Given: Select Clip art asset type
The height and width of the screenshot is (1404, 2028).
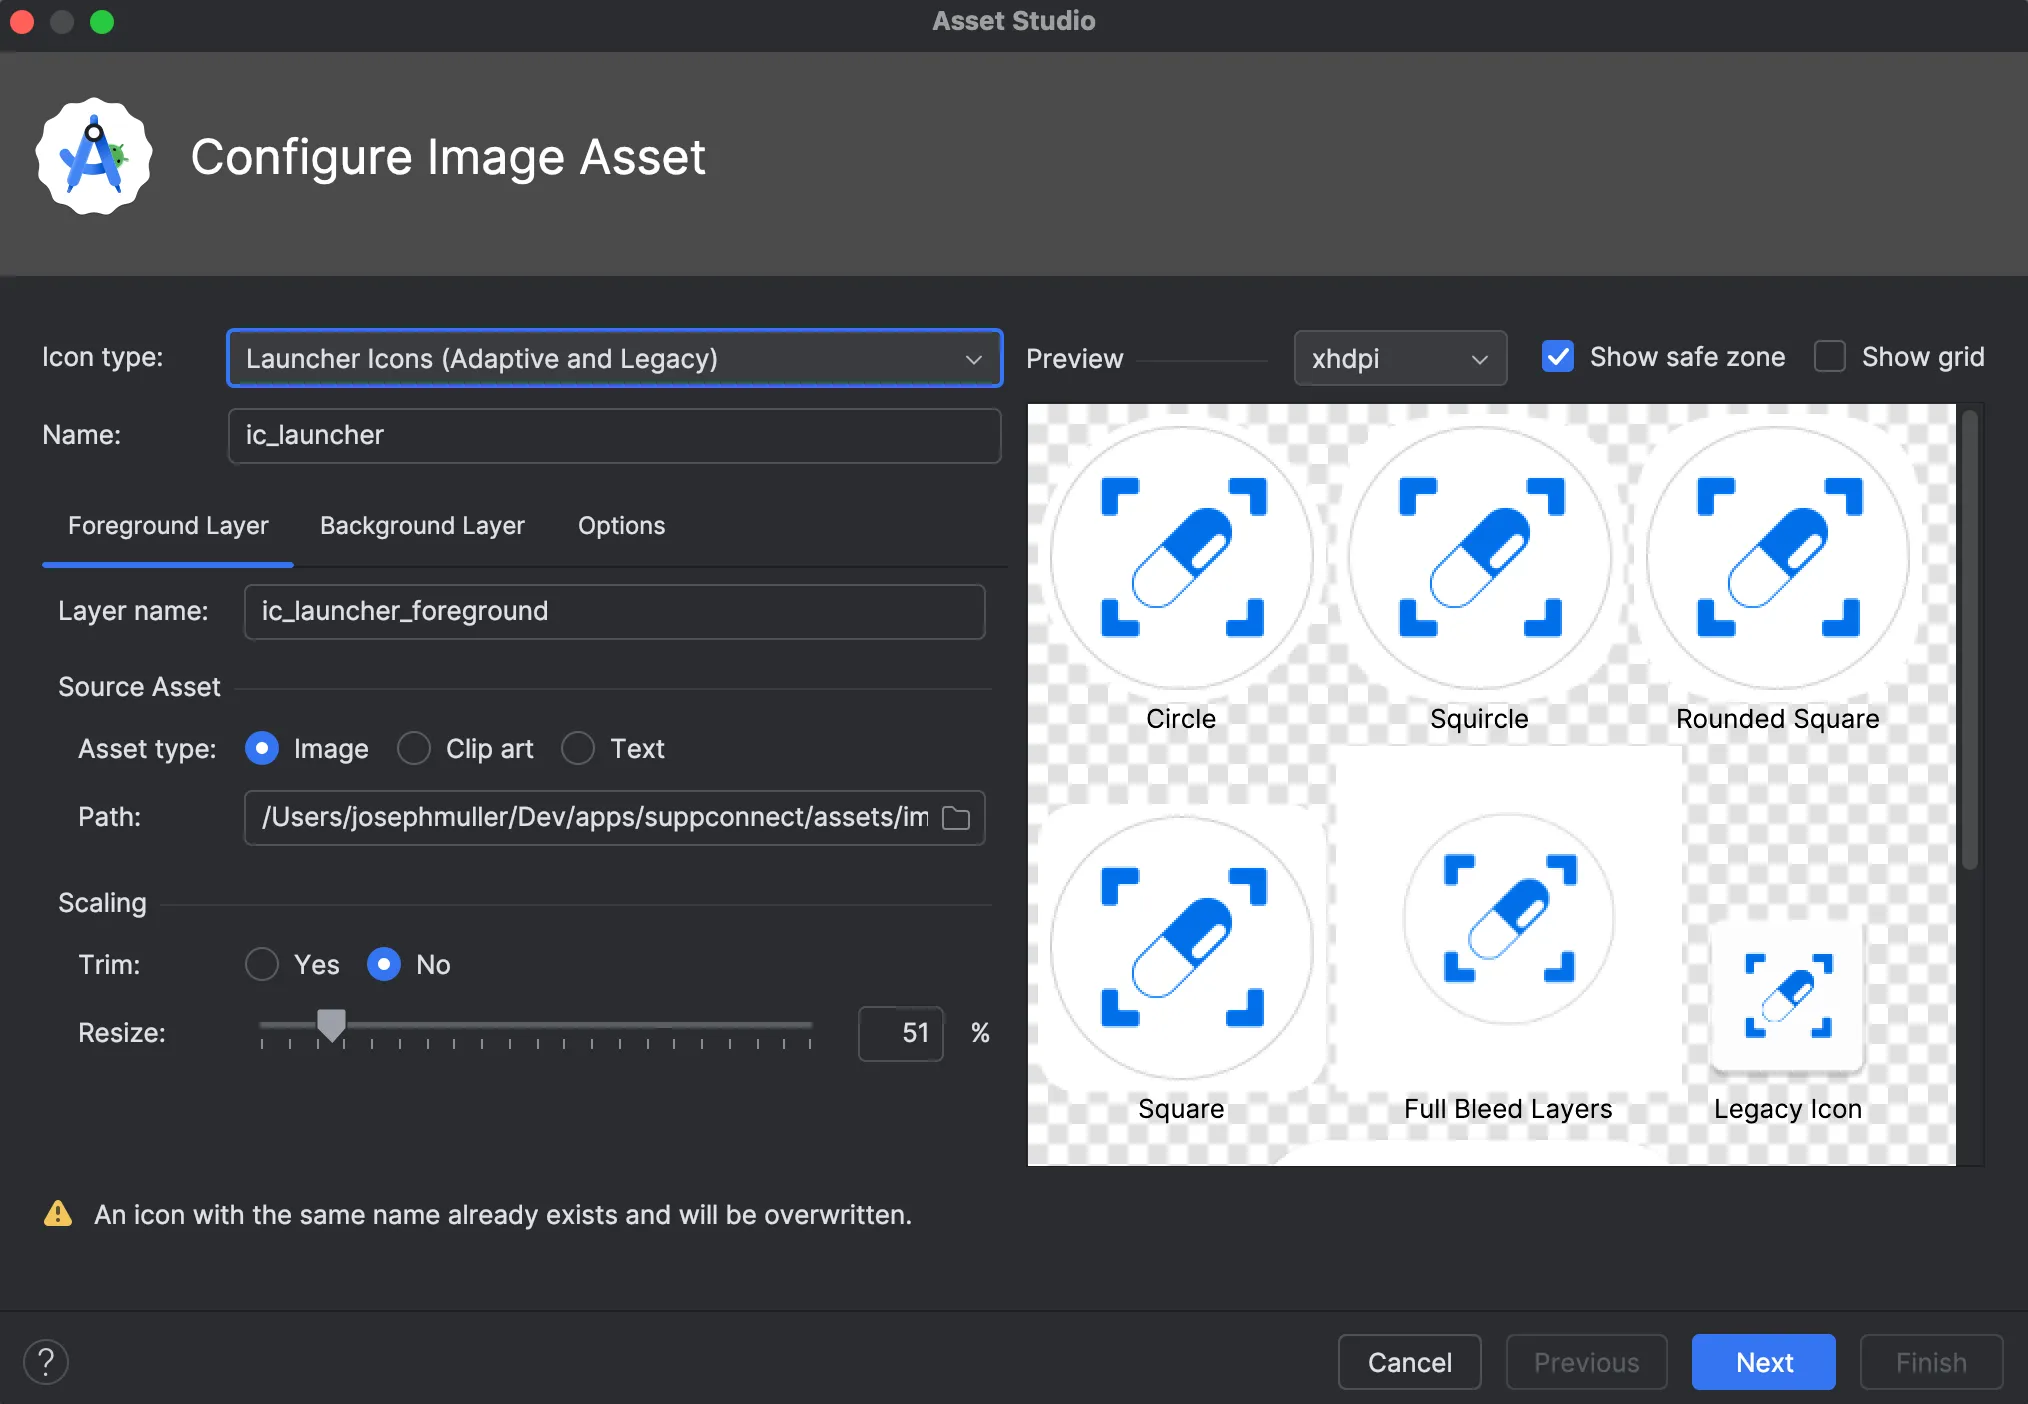Looking at the screenshot, I should point(414,748).
